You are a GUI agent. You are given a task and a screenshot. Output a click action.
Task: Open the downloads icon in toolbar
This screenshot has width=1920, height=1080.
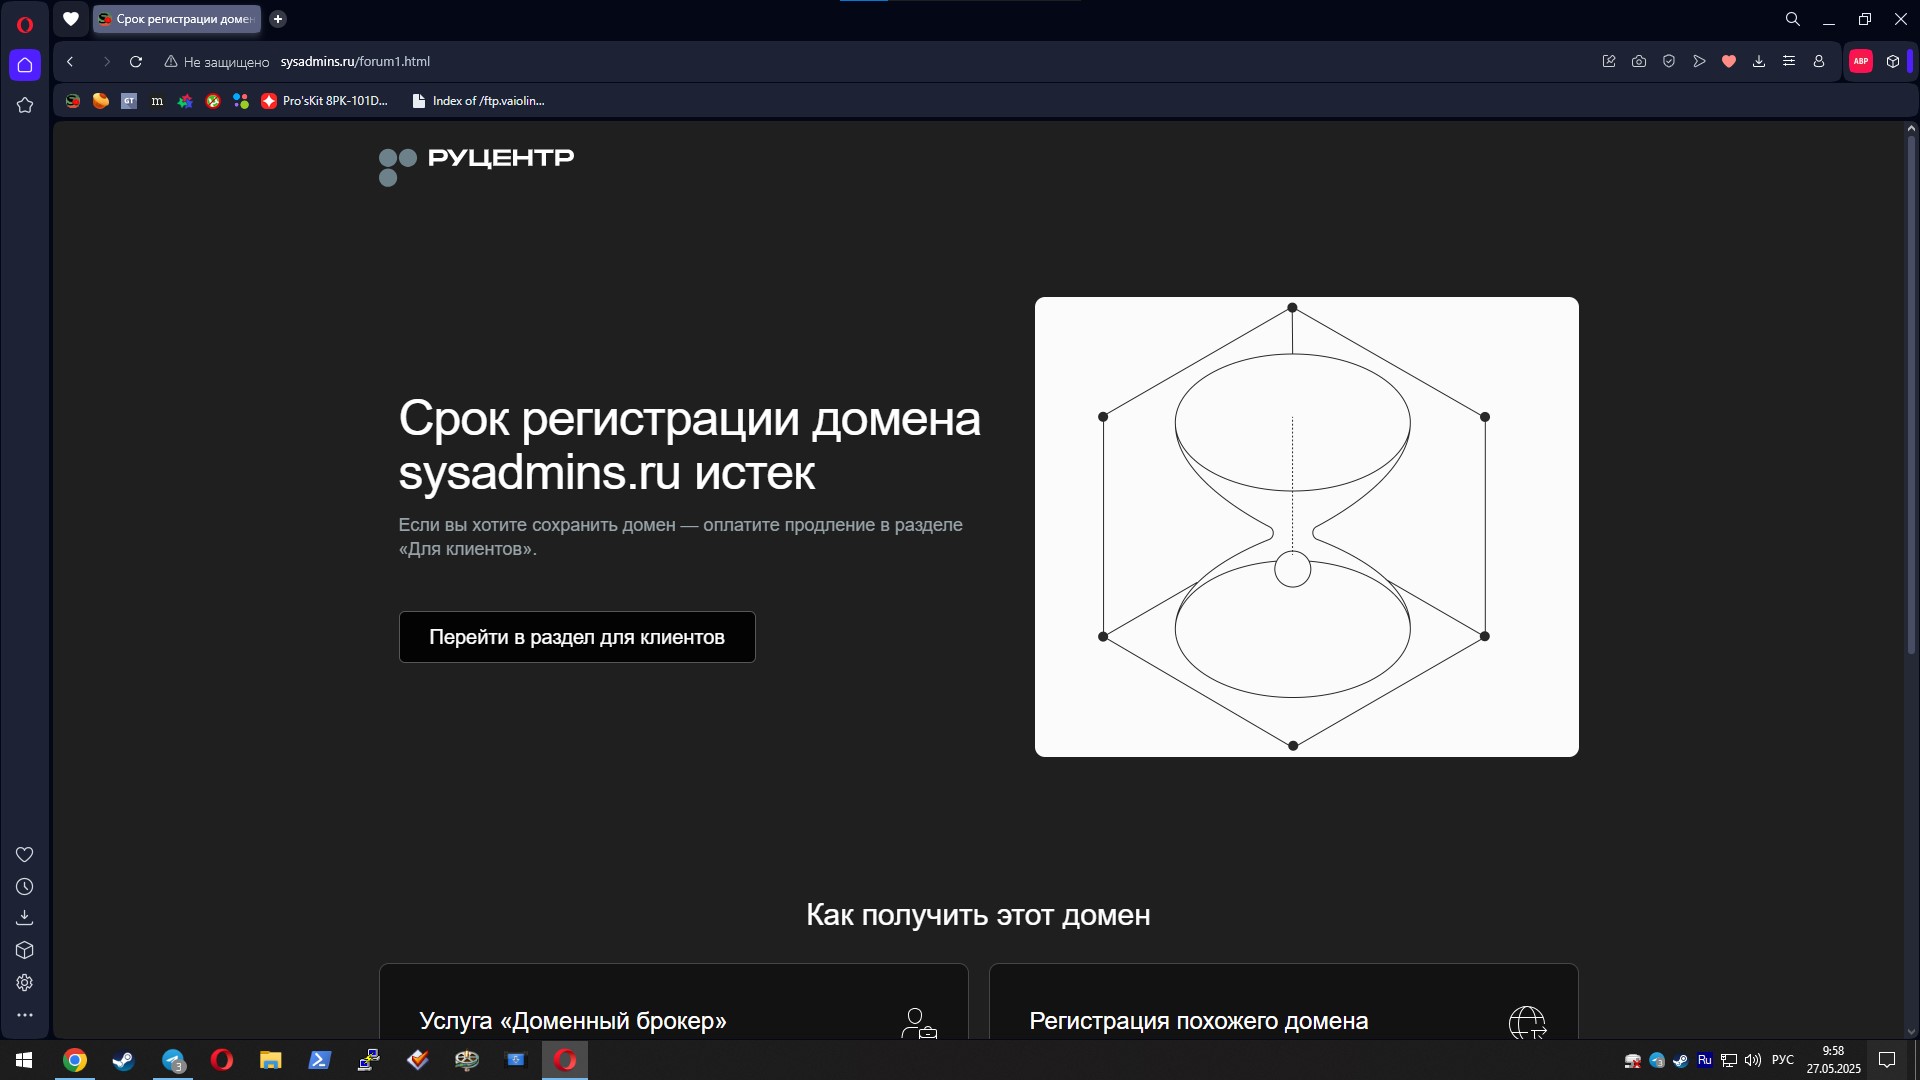[x=1759, y=62]
